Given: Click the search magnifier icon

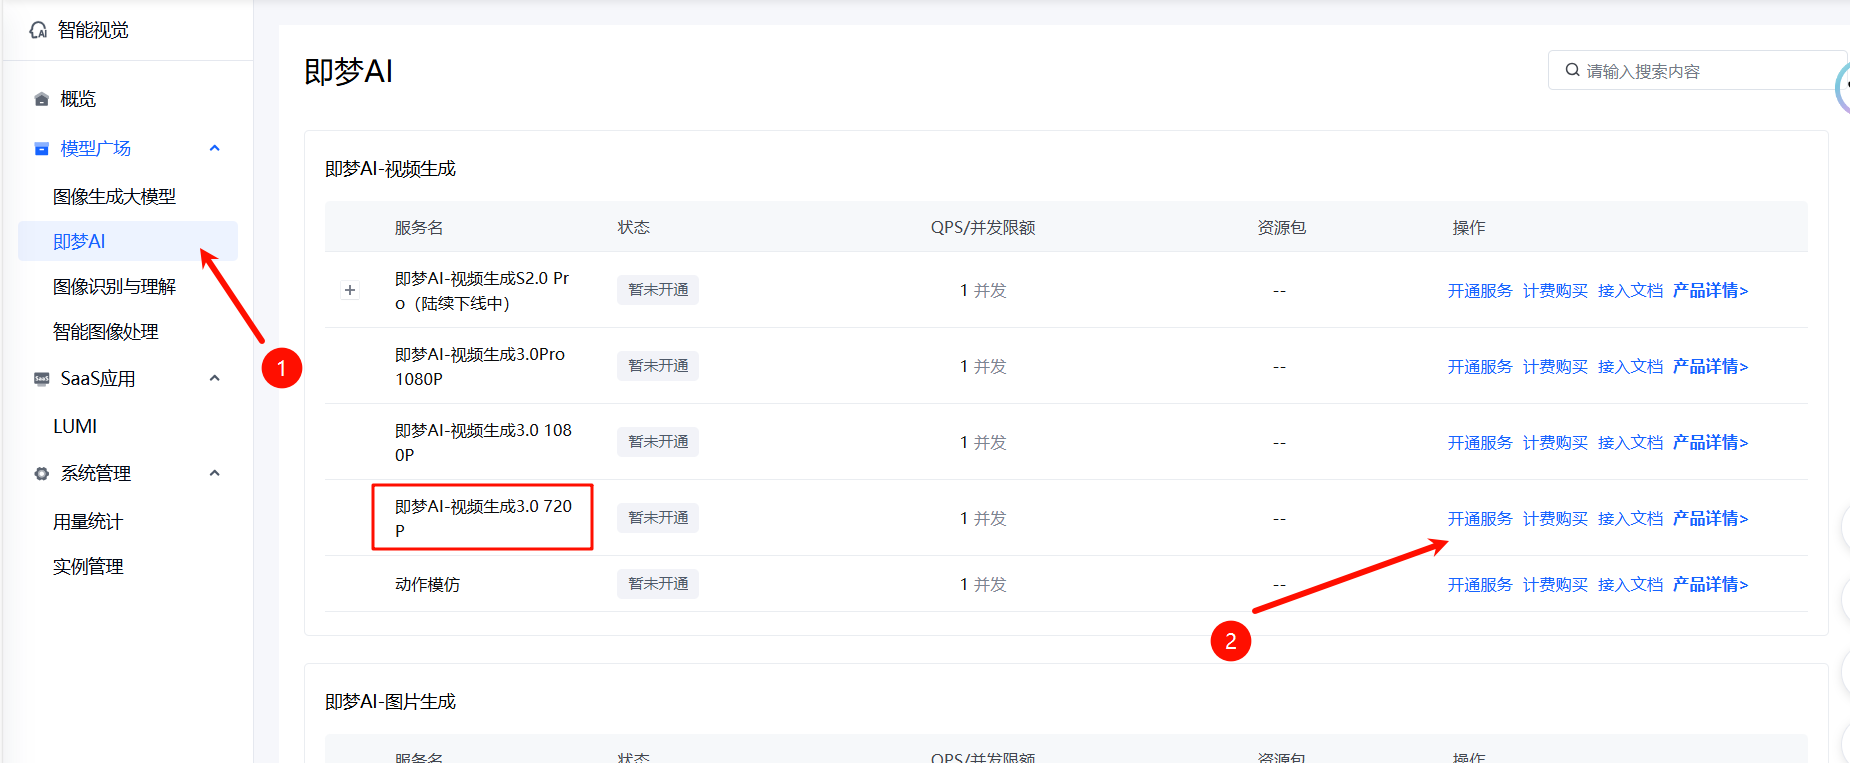Looking at the screenshot, I should click(1572, 70).
